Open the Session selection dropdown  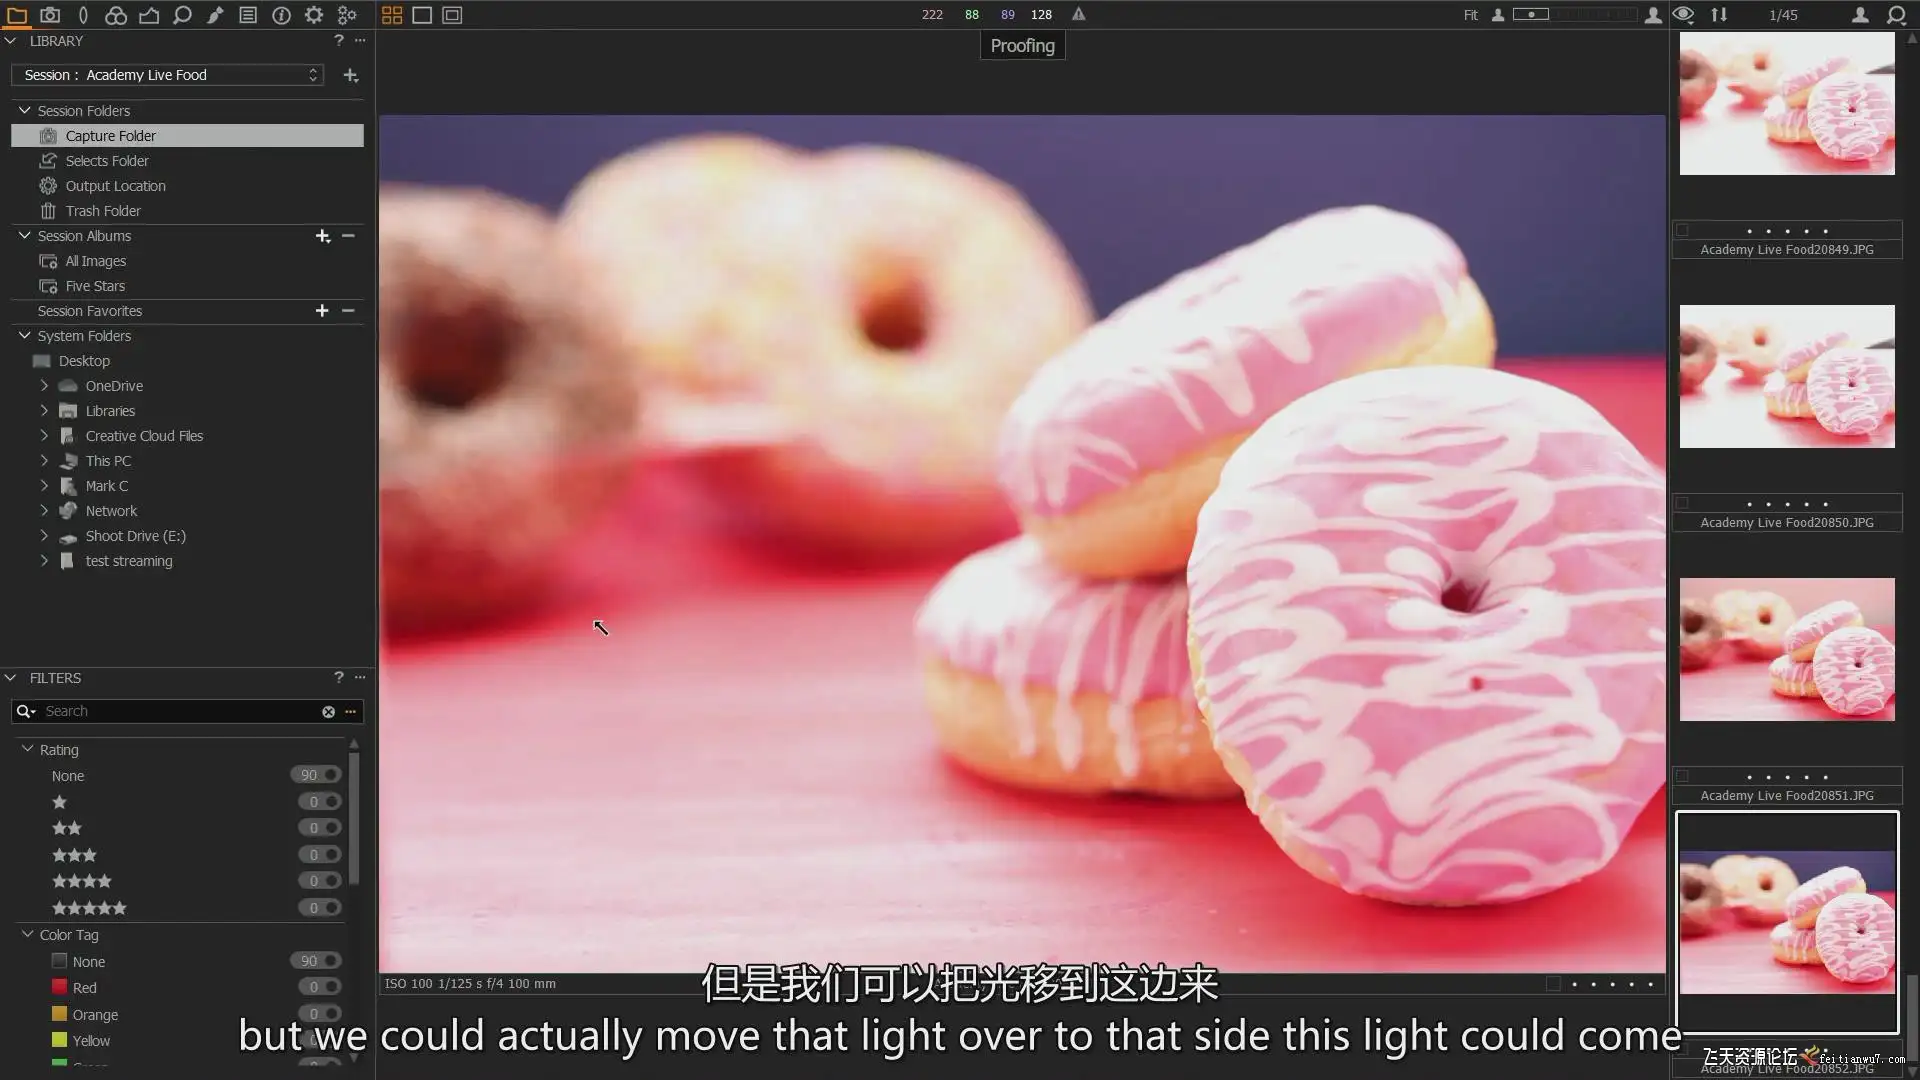(167, 75)
